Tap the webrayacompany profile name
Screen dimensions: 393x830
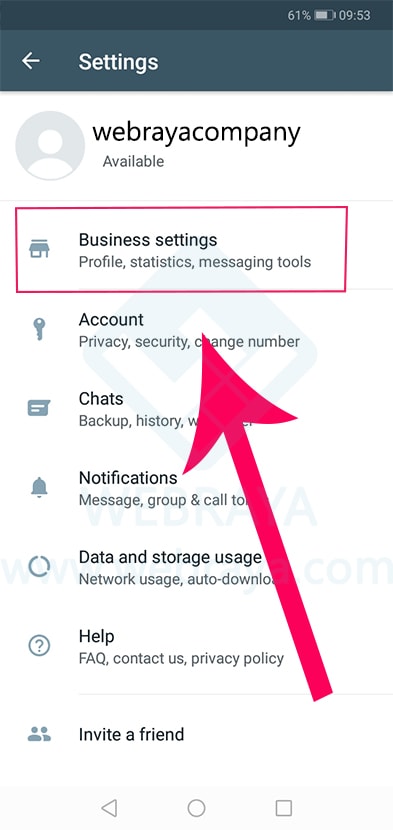point(196,132)
